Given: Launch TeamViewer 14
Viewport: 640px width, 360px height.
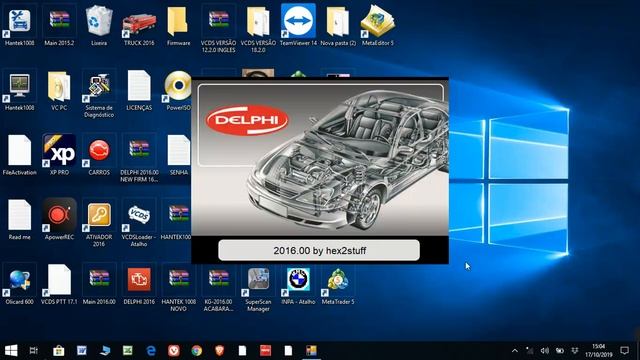Looking at the screenshot, I should click(x=298, y=24).
